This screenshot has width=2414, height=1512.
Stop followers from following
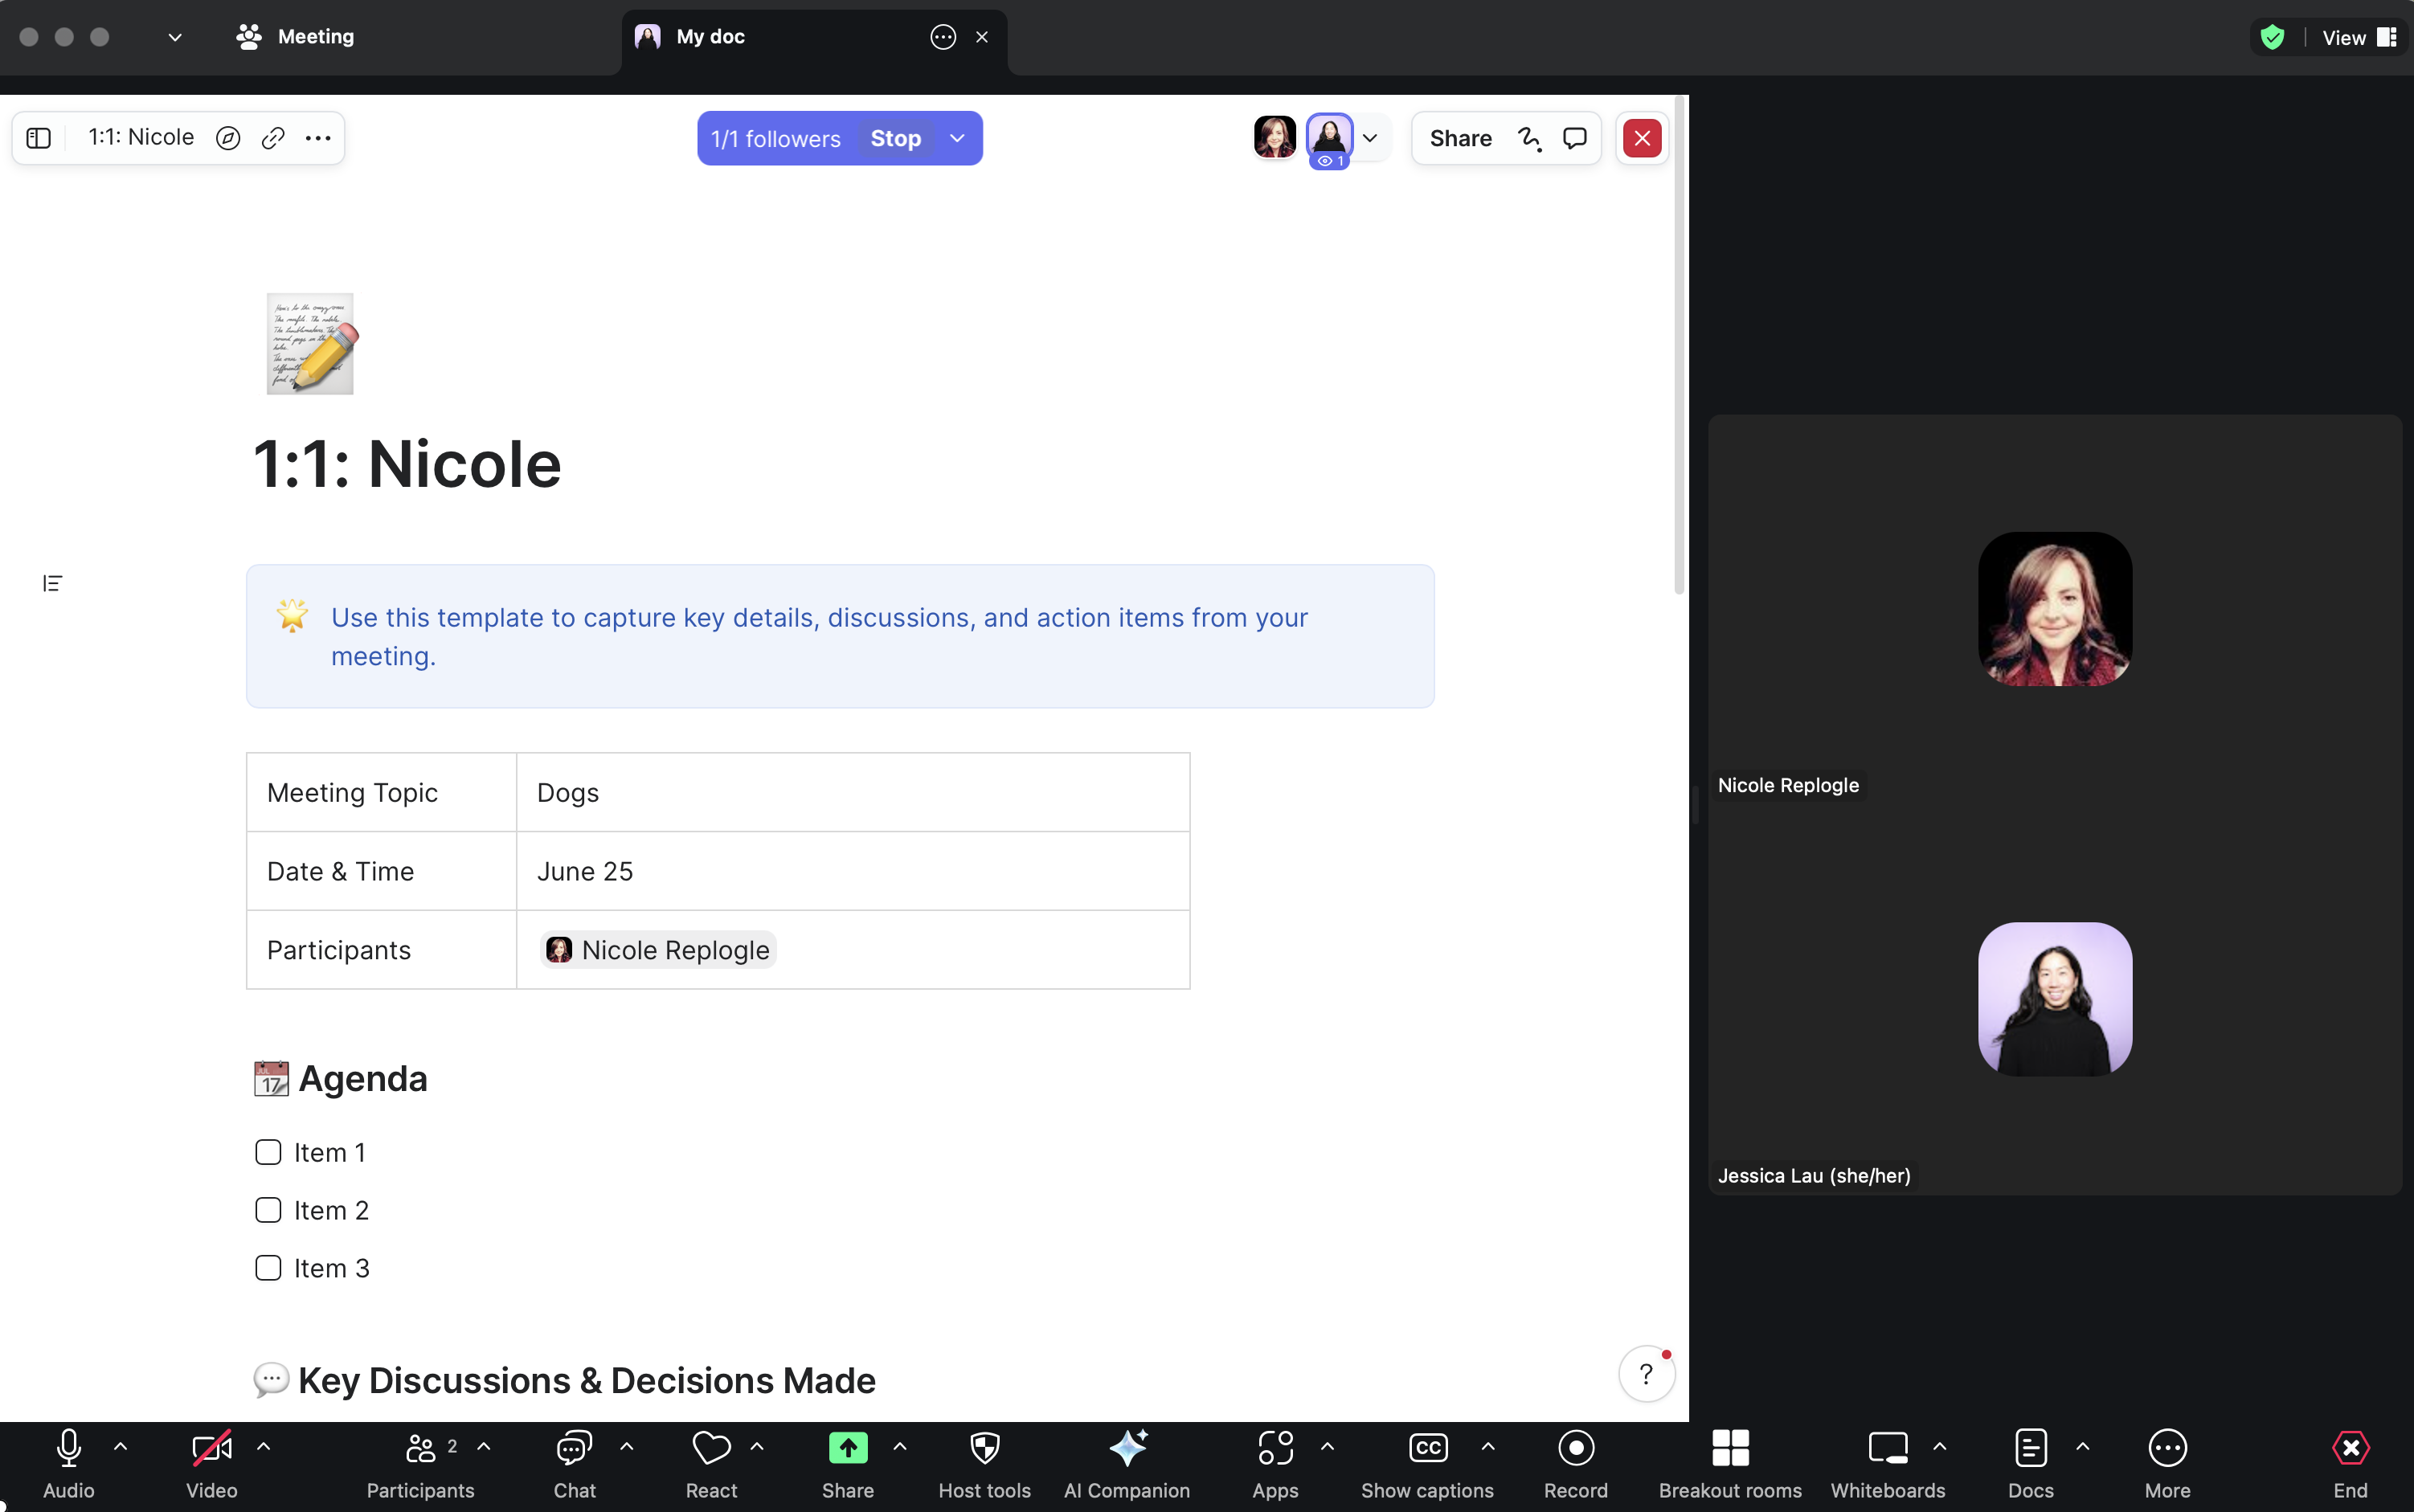(895, 139)
